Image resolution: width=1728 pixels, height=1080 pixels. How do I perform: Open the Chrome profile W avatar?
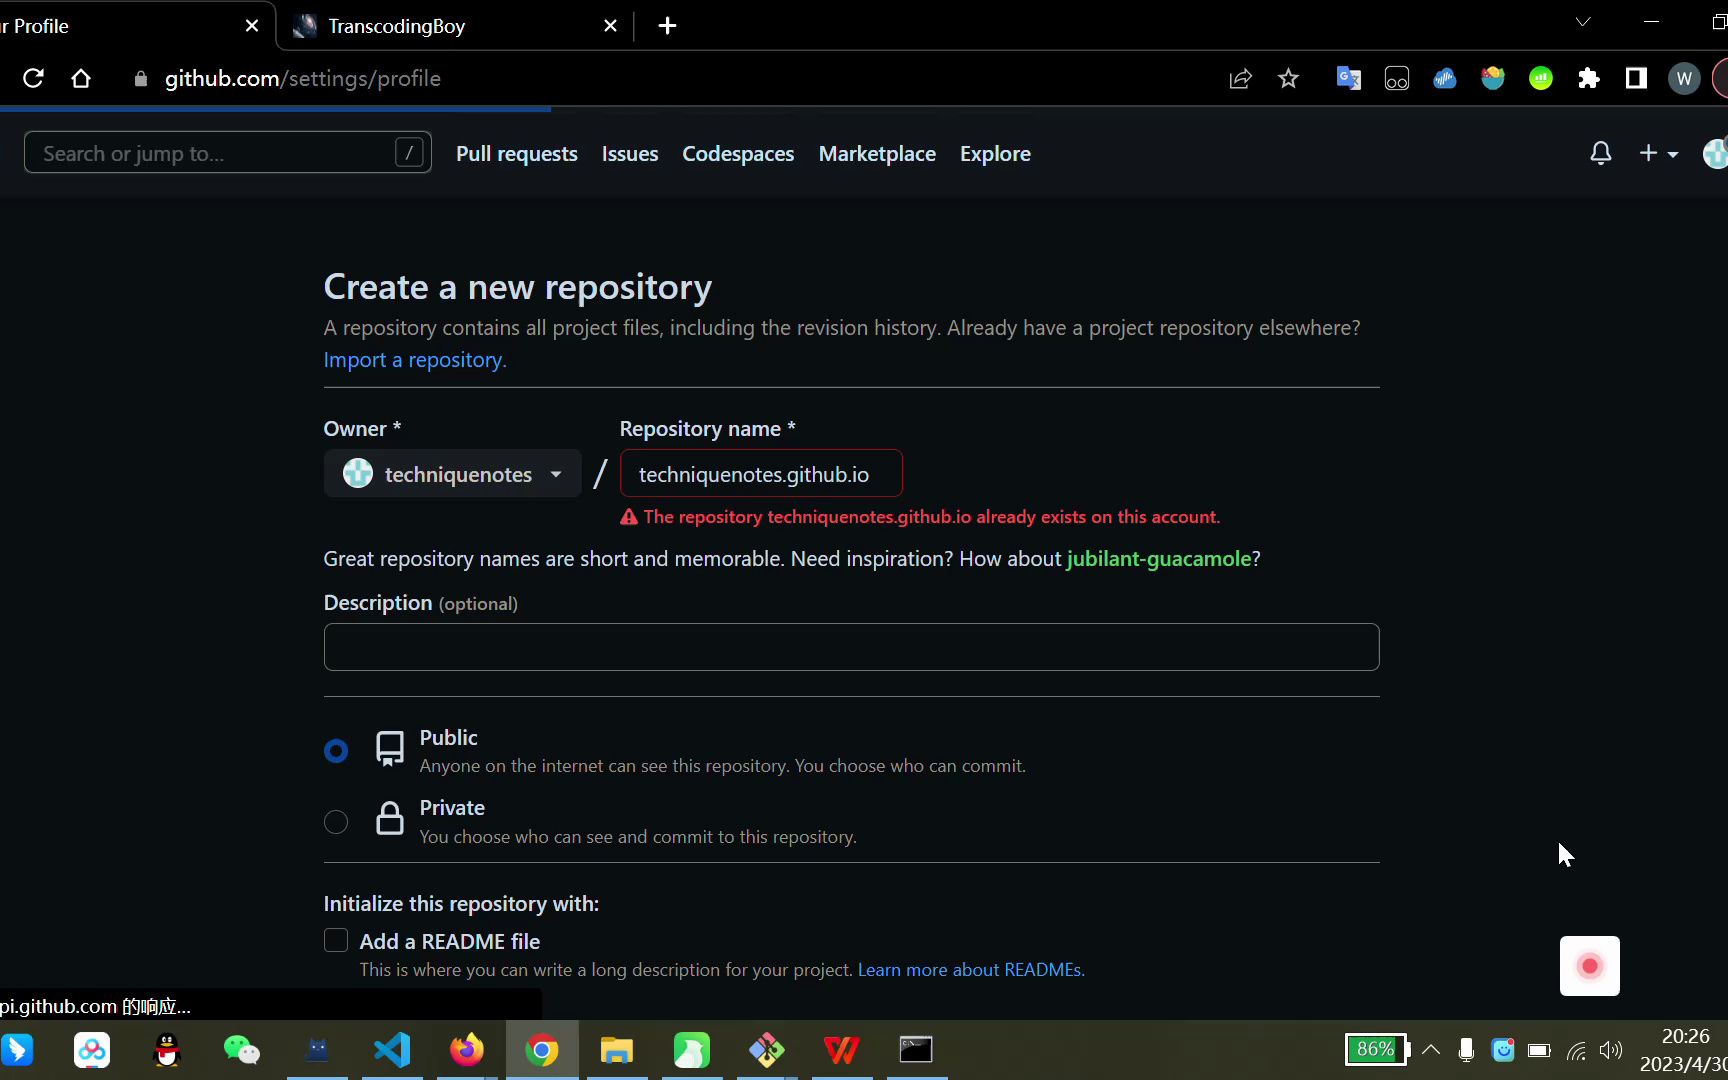pos(1684,78)
